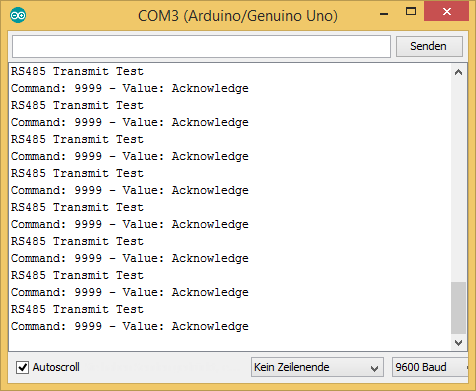Click the Senden button

pos(429,46)
